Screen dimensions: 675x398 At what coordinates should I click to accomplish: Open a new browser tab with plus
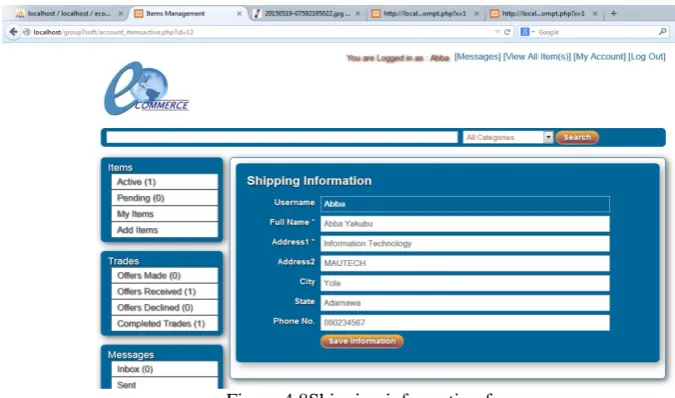tap(613, 13)
